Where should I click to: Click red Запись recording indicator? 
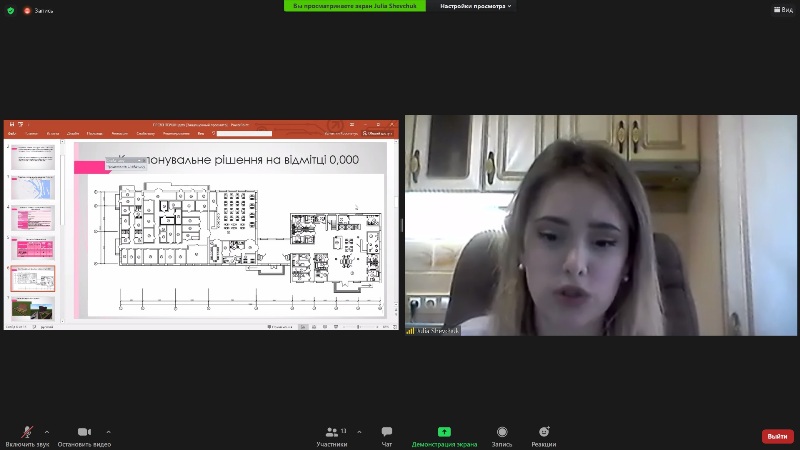(x=38, y=11)
